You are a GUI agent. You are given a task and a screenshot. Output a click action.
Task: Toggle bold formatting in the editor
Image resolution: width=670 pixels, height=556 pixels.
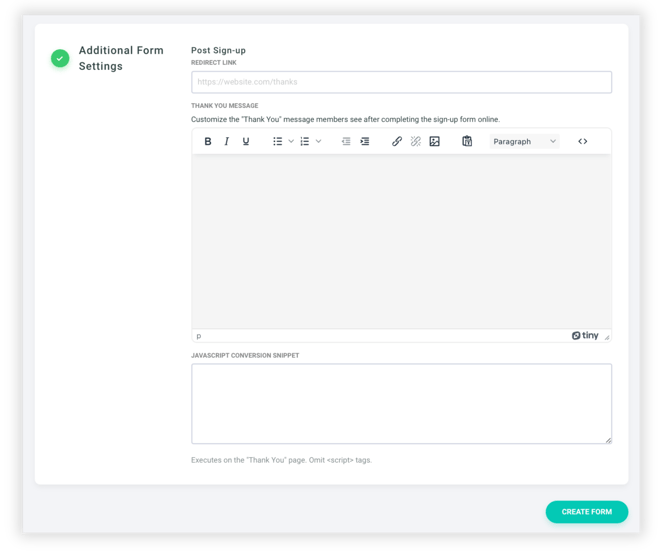pos(208,142)
